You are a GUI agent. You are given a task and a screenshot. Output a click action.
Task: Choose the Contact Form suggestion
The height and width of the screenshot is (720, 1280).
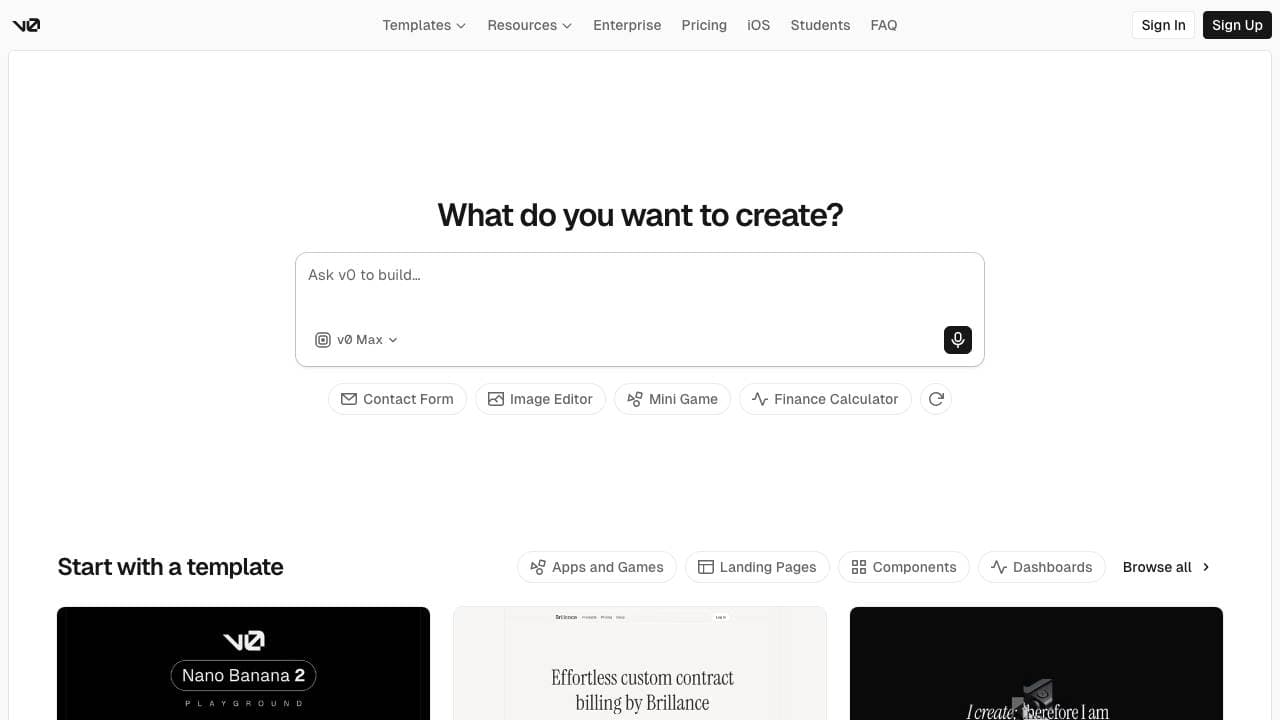coord(397,399)
